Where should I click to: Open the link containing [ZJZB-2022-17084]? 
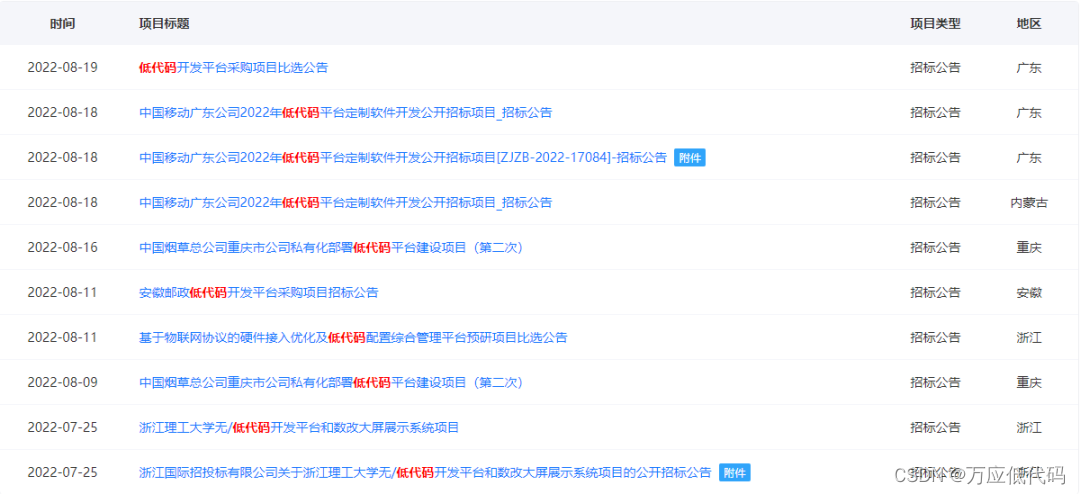click(x=402, y=158)
